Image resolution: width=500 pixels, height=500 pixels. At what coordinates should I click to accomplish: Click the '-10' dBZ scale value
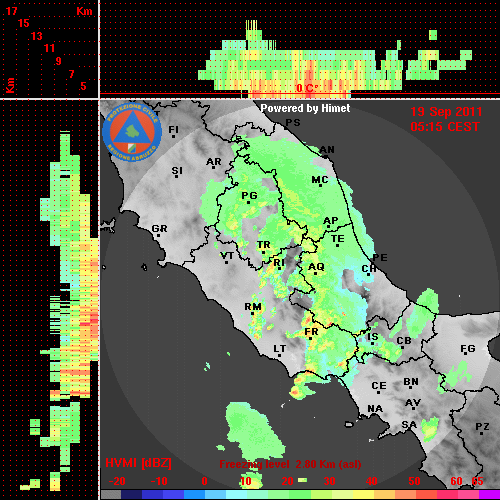[x=159, y=481]
